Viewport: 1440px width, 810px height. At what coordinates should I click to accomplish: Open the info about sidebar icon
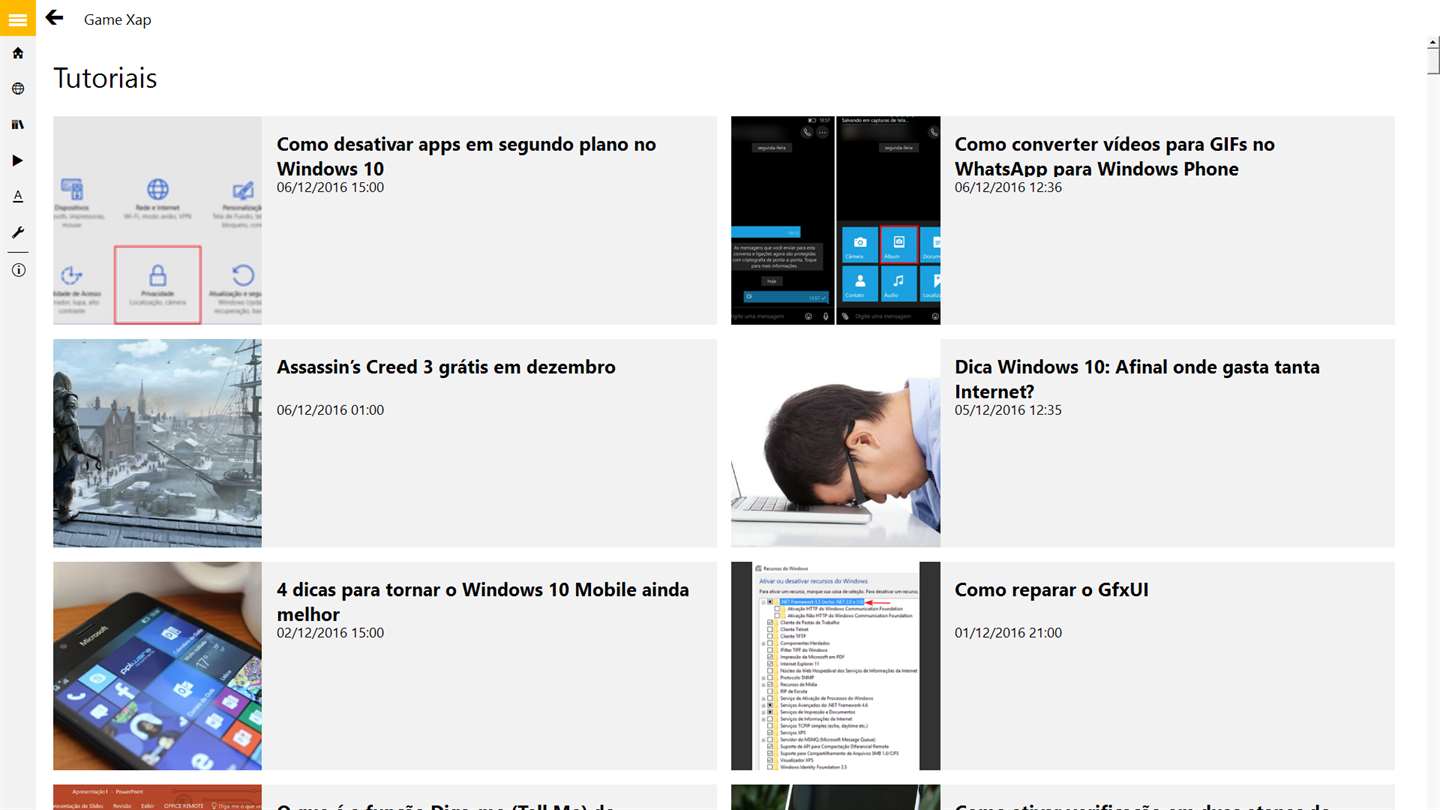point(18,270)
